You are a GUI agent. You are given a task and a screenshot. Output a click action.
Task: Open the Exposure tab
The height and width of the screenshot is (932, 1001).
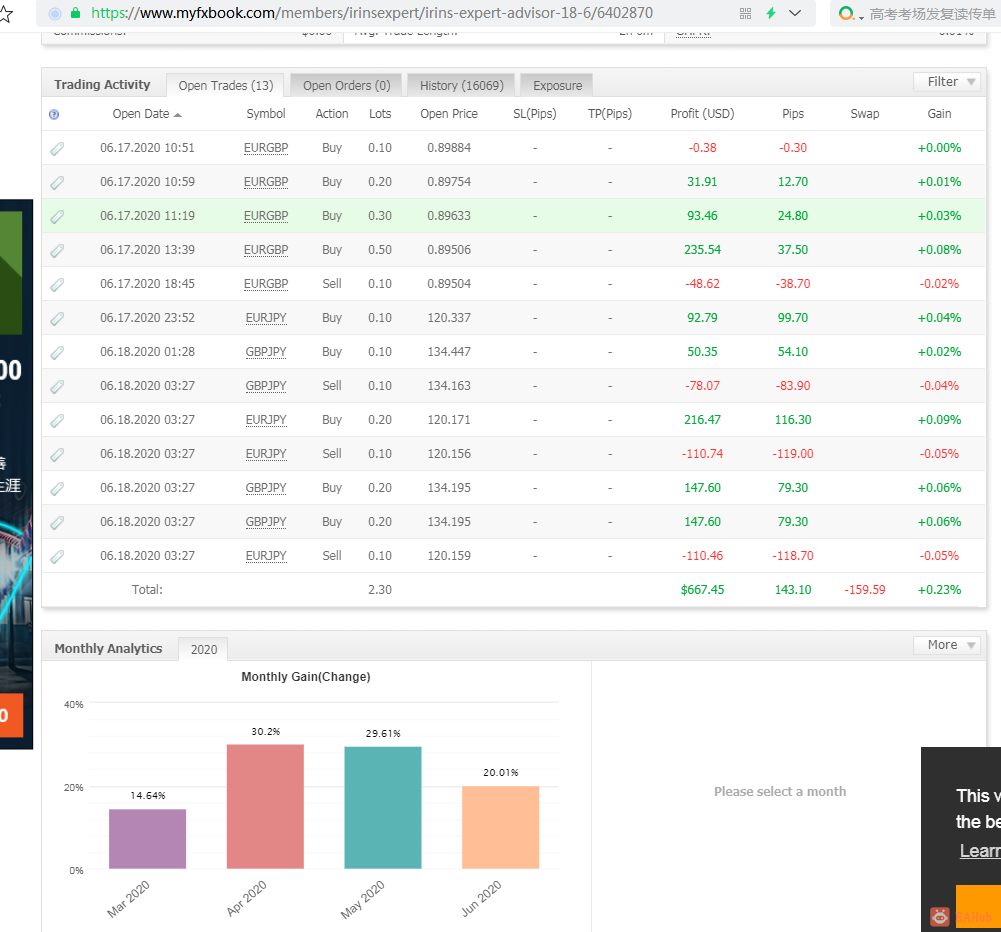[x=557, y=86]
